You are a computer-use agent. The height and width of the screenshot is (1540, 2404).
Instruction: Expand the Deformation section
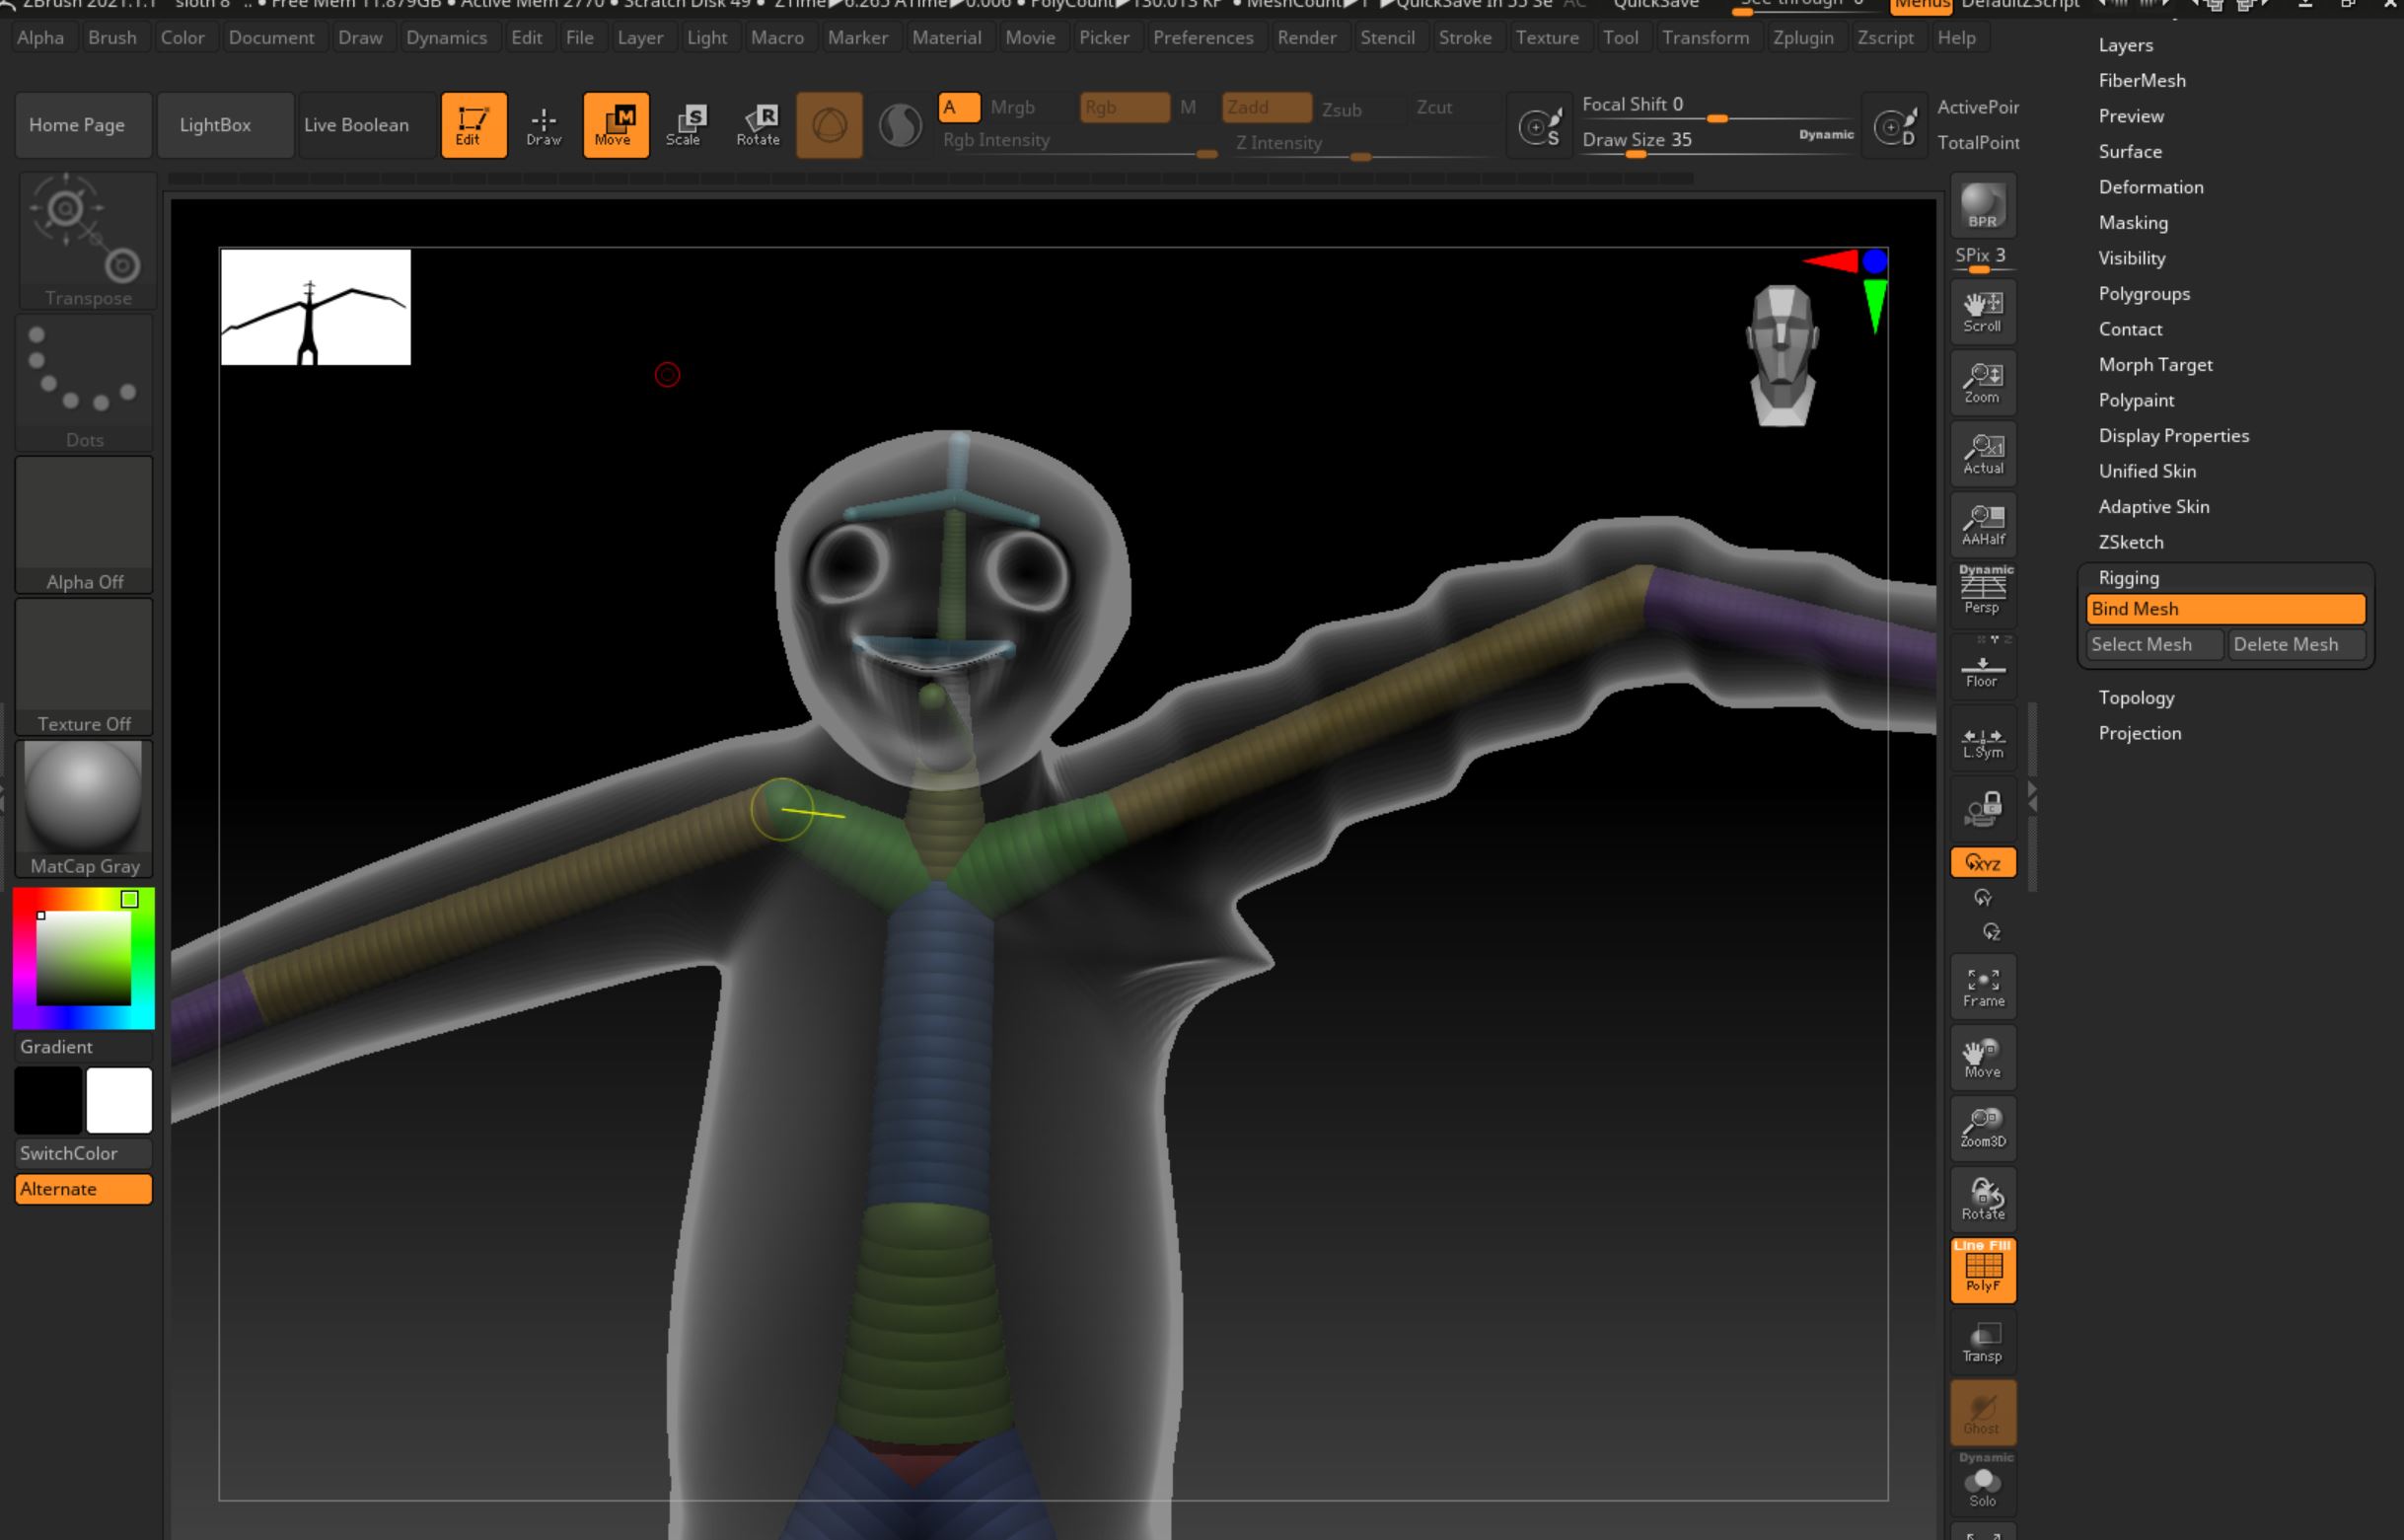(2150, 187)
